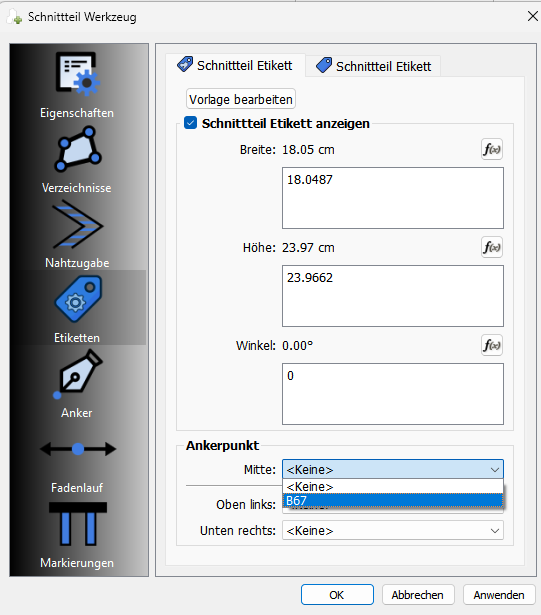Open formula editor for Höhe

pyautogui.click(x=492, y=247)
